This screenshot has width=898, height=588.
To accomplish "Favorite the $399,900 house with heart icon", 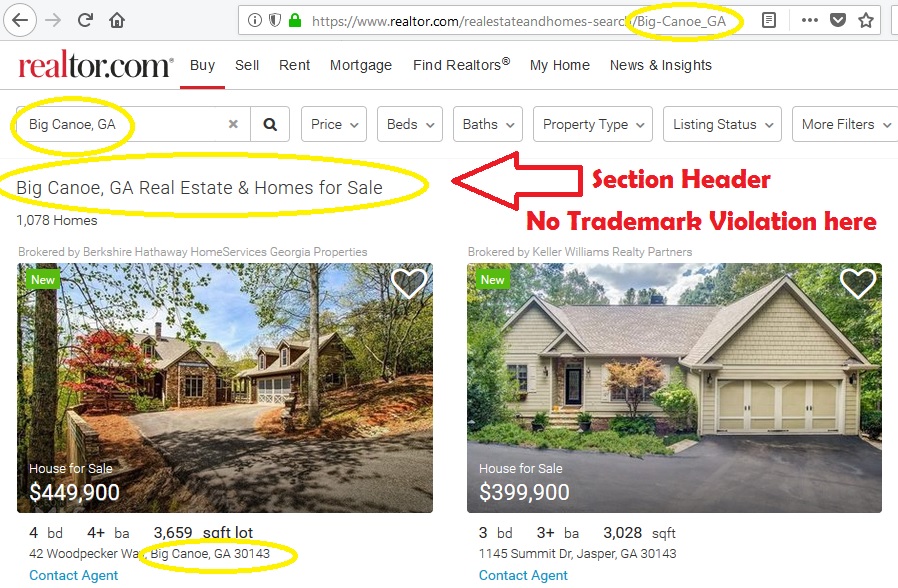I will click(858, 283).
